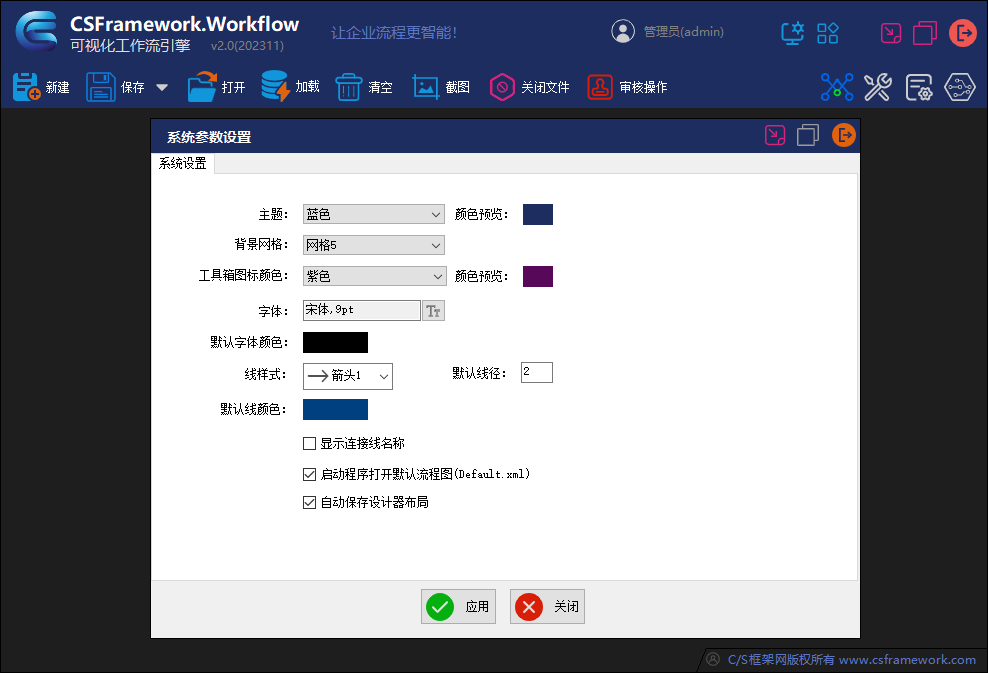Click the 让企业流程更智能! slogan text
988x673 pixels.
[x=394, y=32]
